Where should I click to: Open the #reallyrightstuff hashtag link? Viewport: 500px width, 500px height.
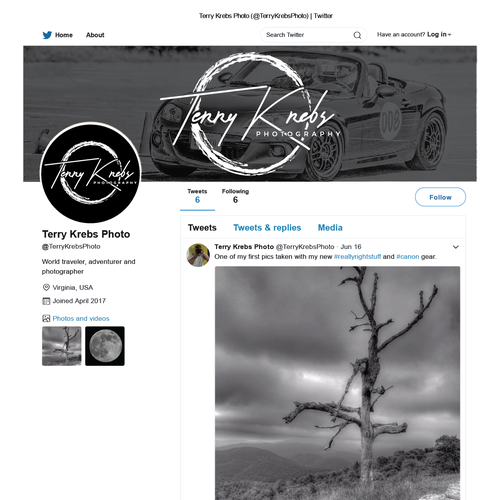[x=357, y=257]
